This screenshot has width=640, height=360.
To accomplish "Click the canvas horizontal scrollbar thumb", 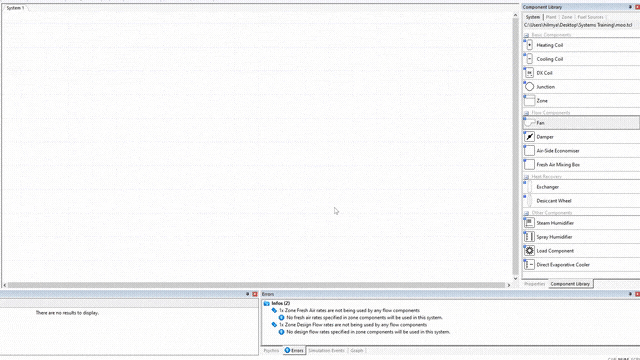I will pos(256,285).
